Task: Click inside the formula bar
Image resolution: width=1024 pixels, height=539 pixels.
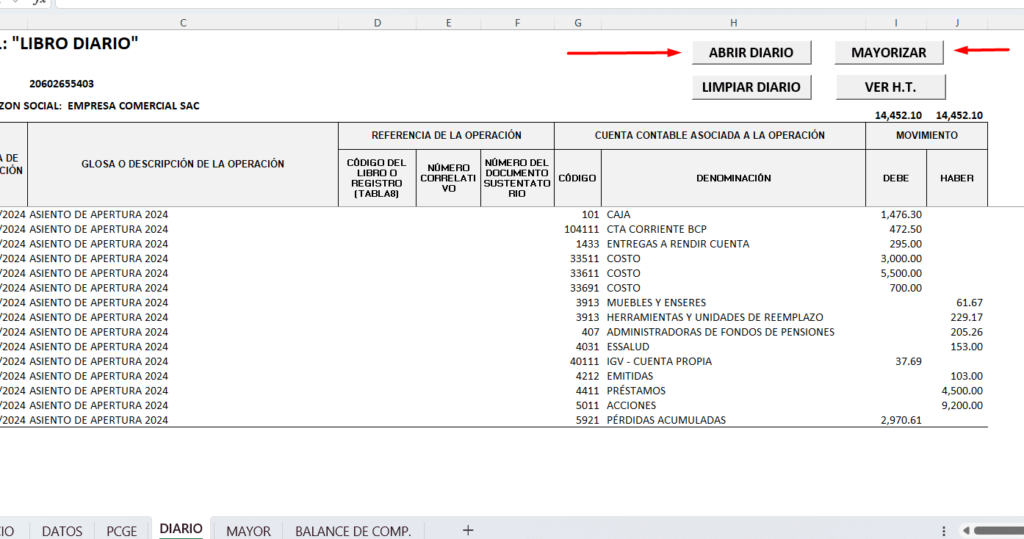Action: [x=500, y=3]
